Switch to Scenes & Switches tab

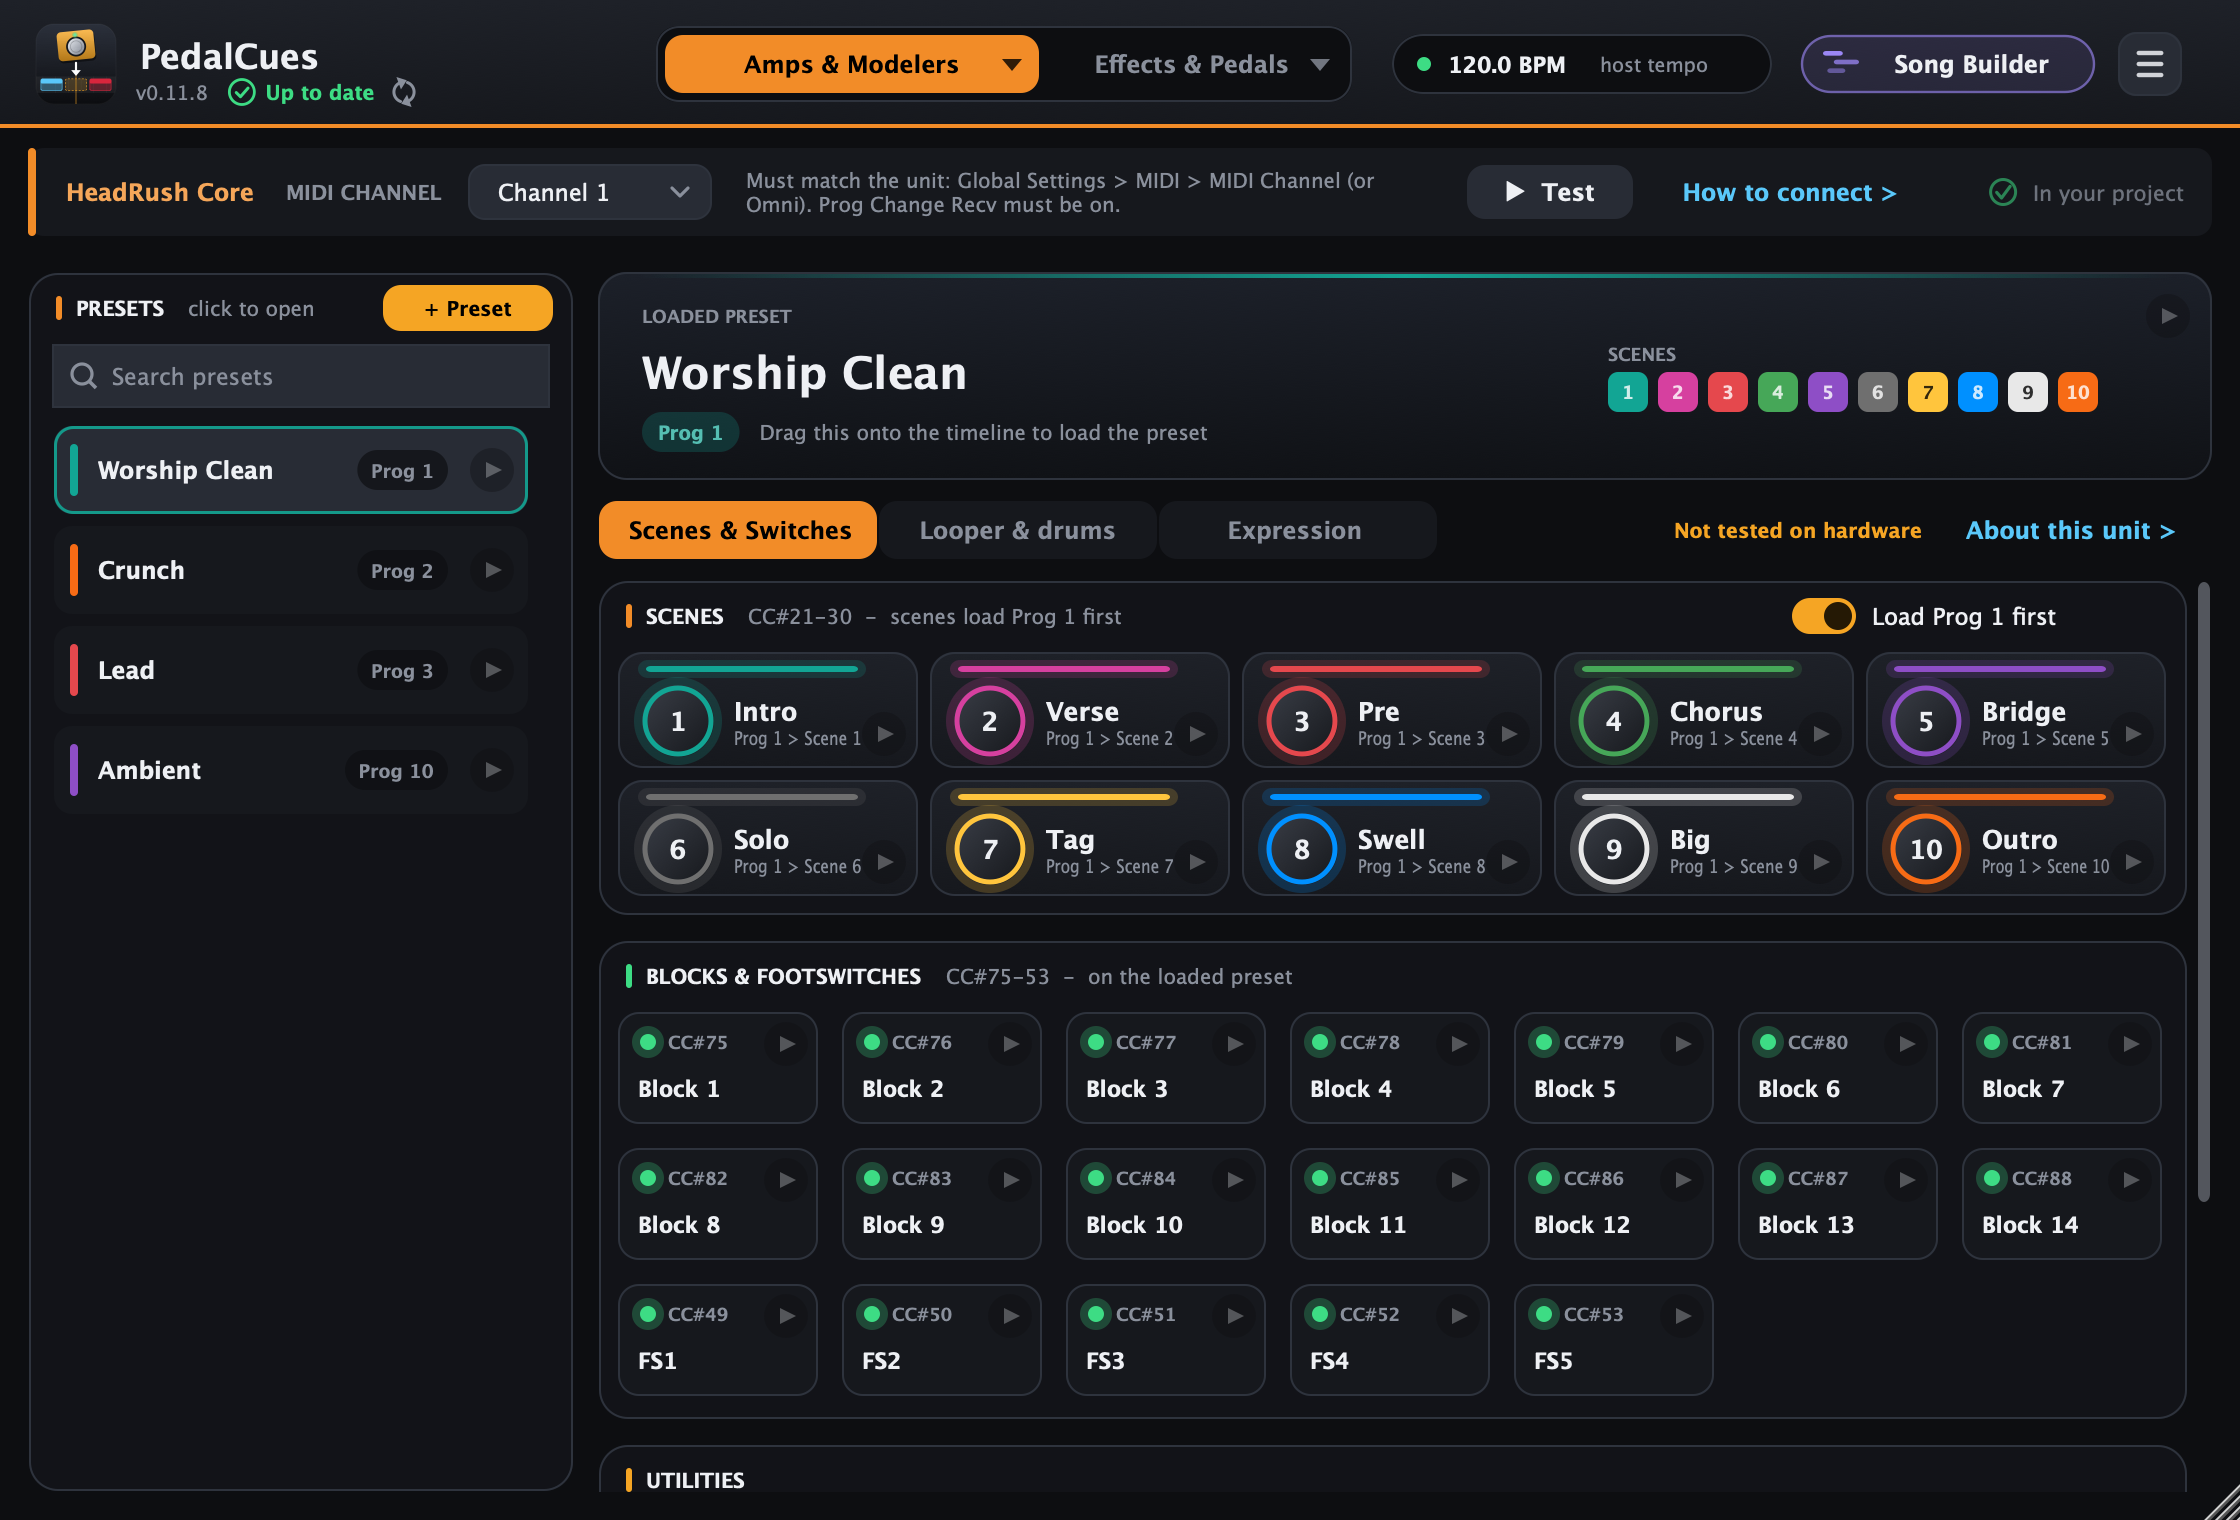coord(738,530)
